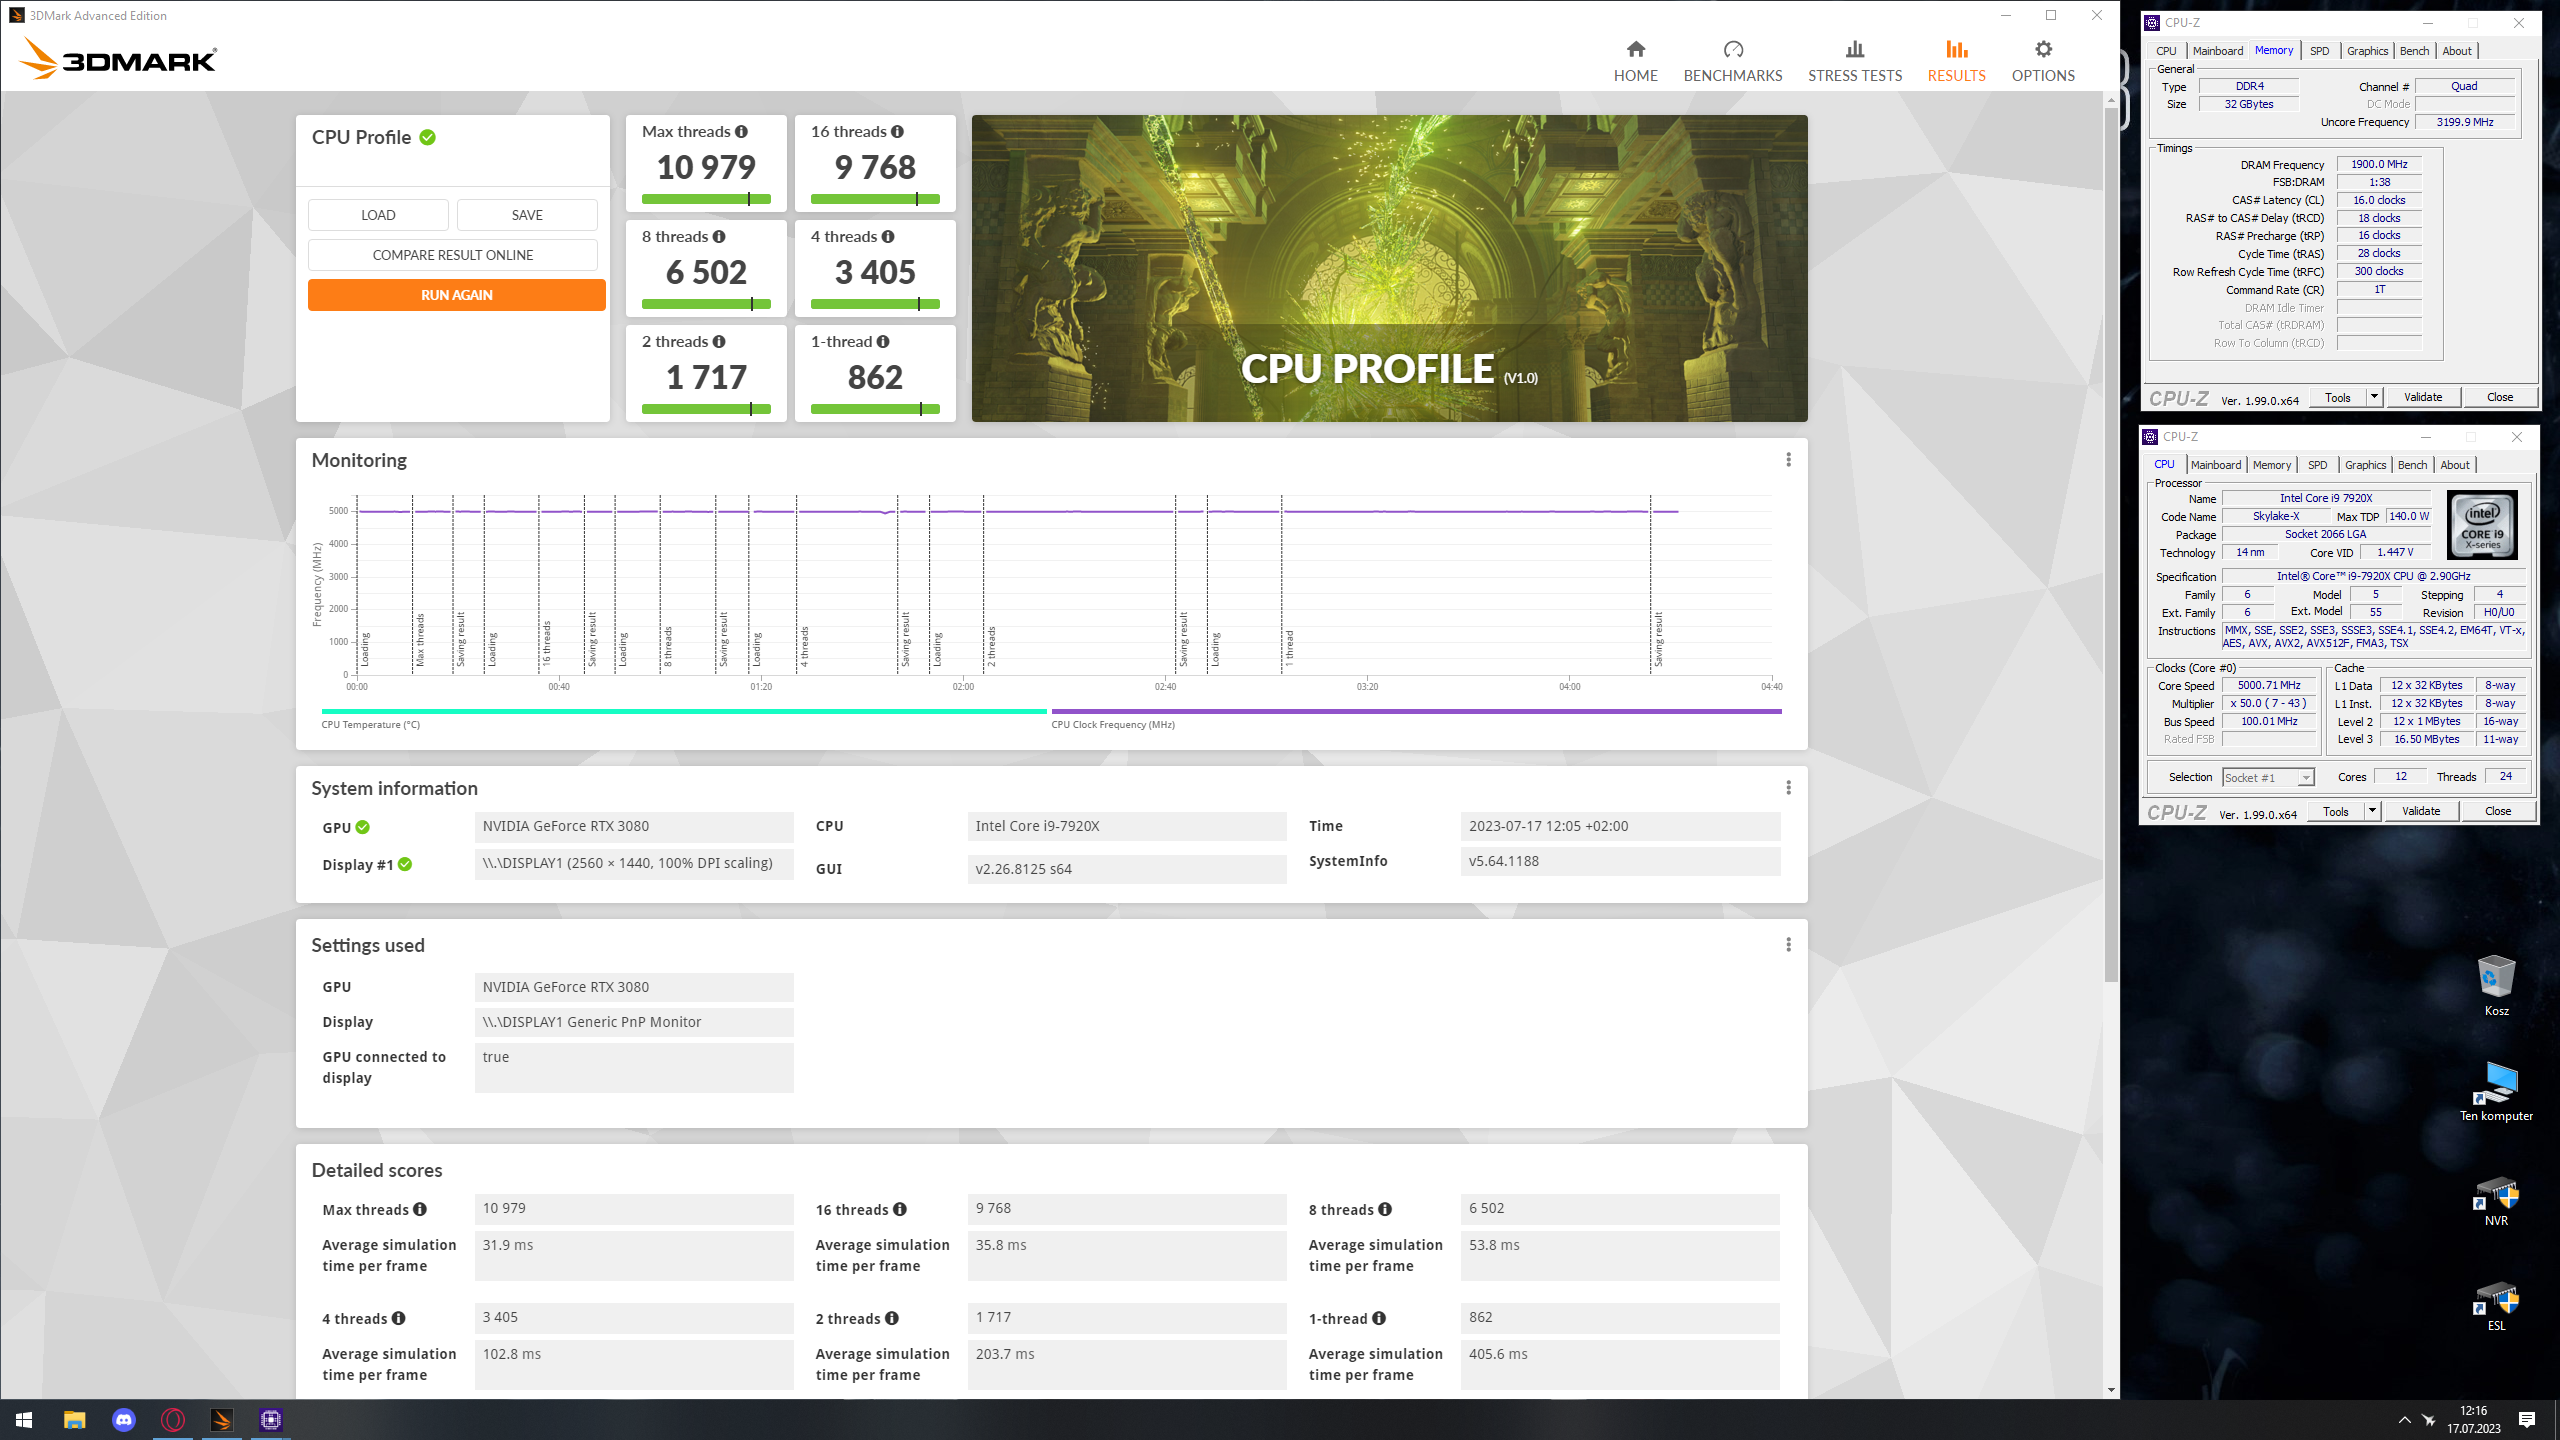
Task: Click green check next to Display #1
Action: [x=405, y=864]
